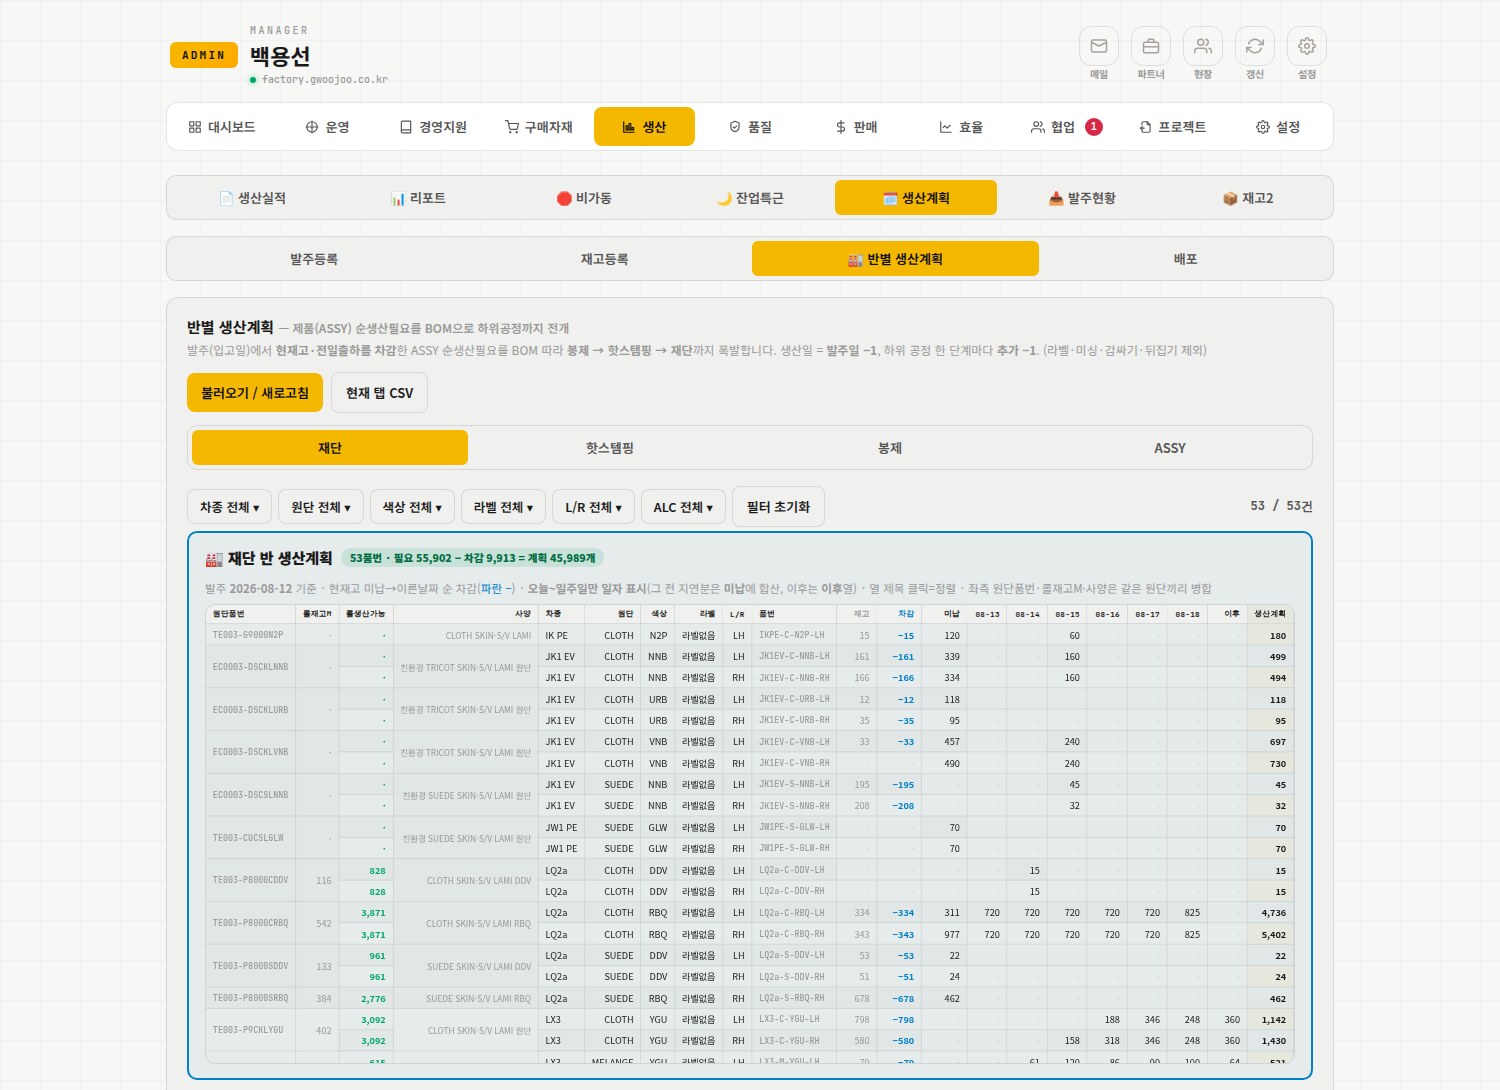Viewport: 1500px width, 1090px height.
Task: Switch to the 생산실적 tab
Action: (x=252, y=198)
